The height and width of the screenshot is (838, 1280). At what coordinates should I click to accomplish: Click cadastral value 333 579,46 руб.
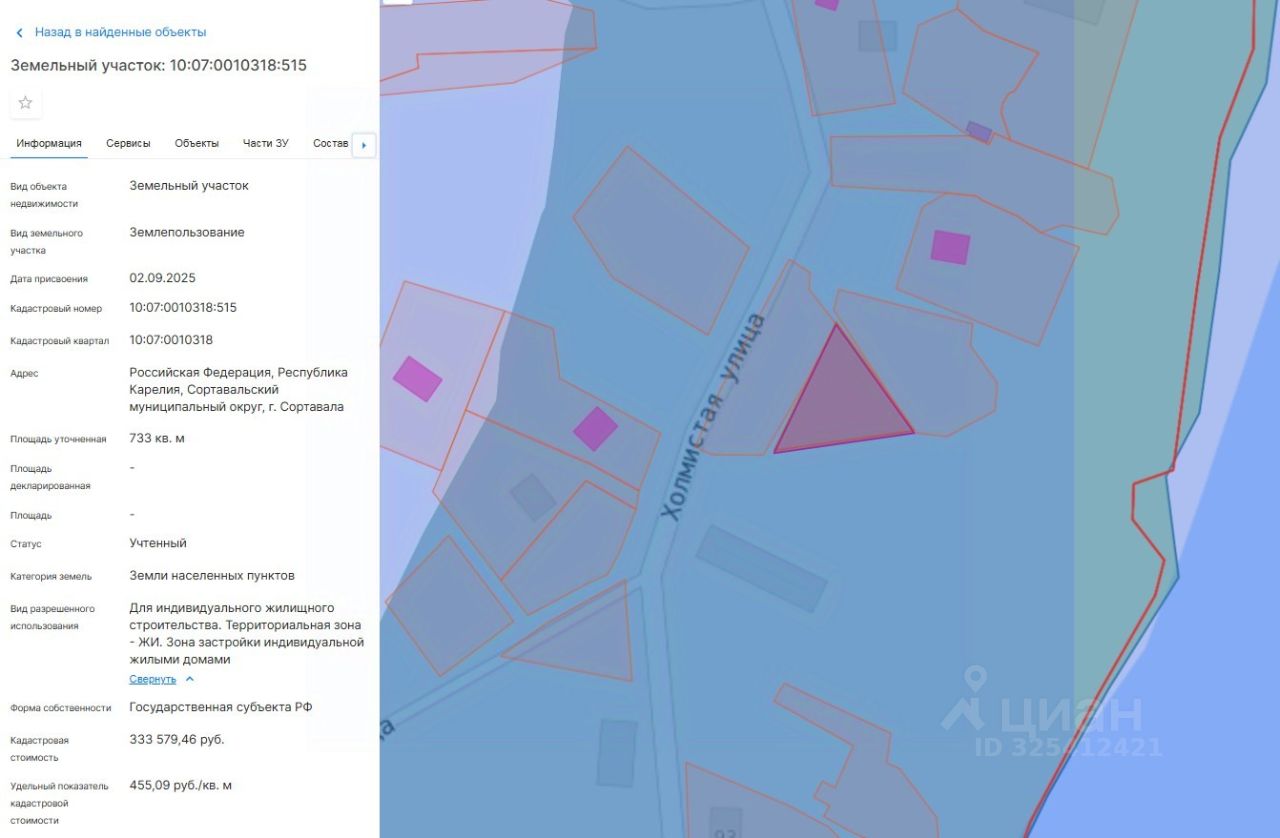click(177, 740)
